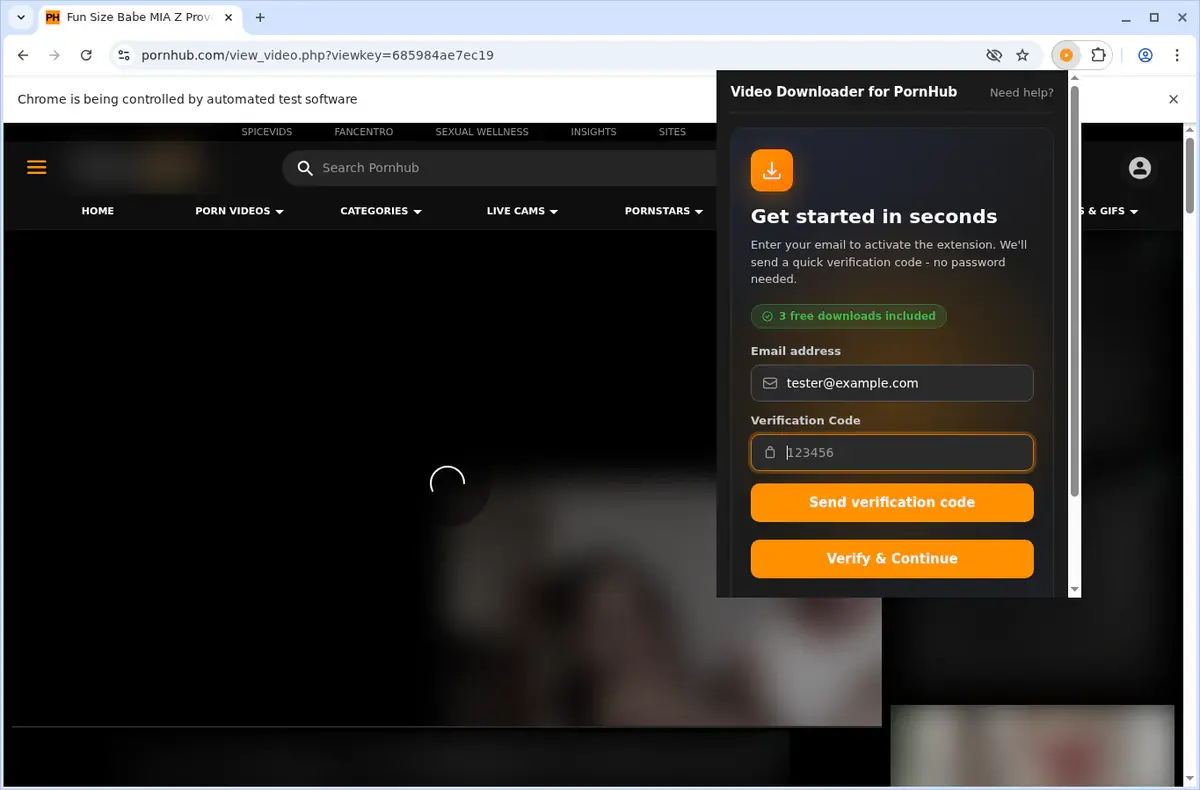Click the orange video downloader extension icon
The image size is (1200, 790).
1066,56
